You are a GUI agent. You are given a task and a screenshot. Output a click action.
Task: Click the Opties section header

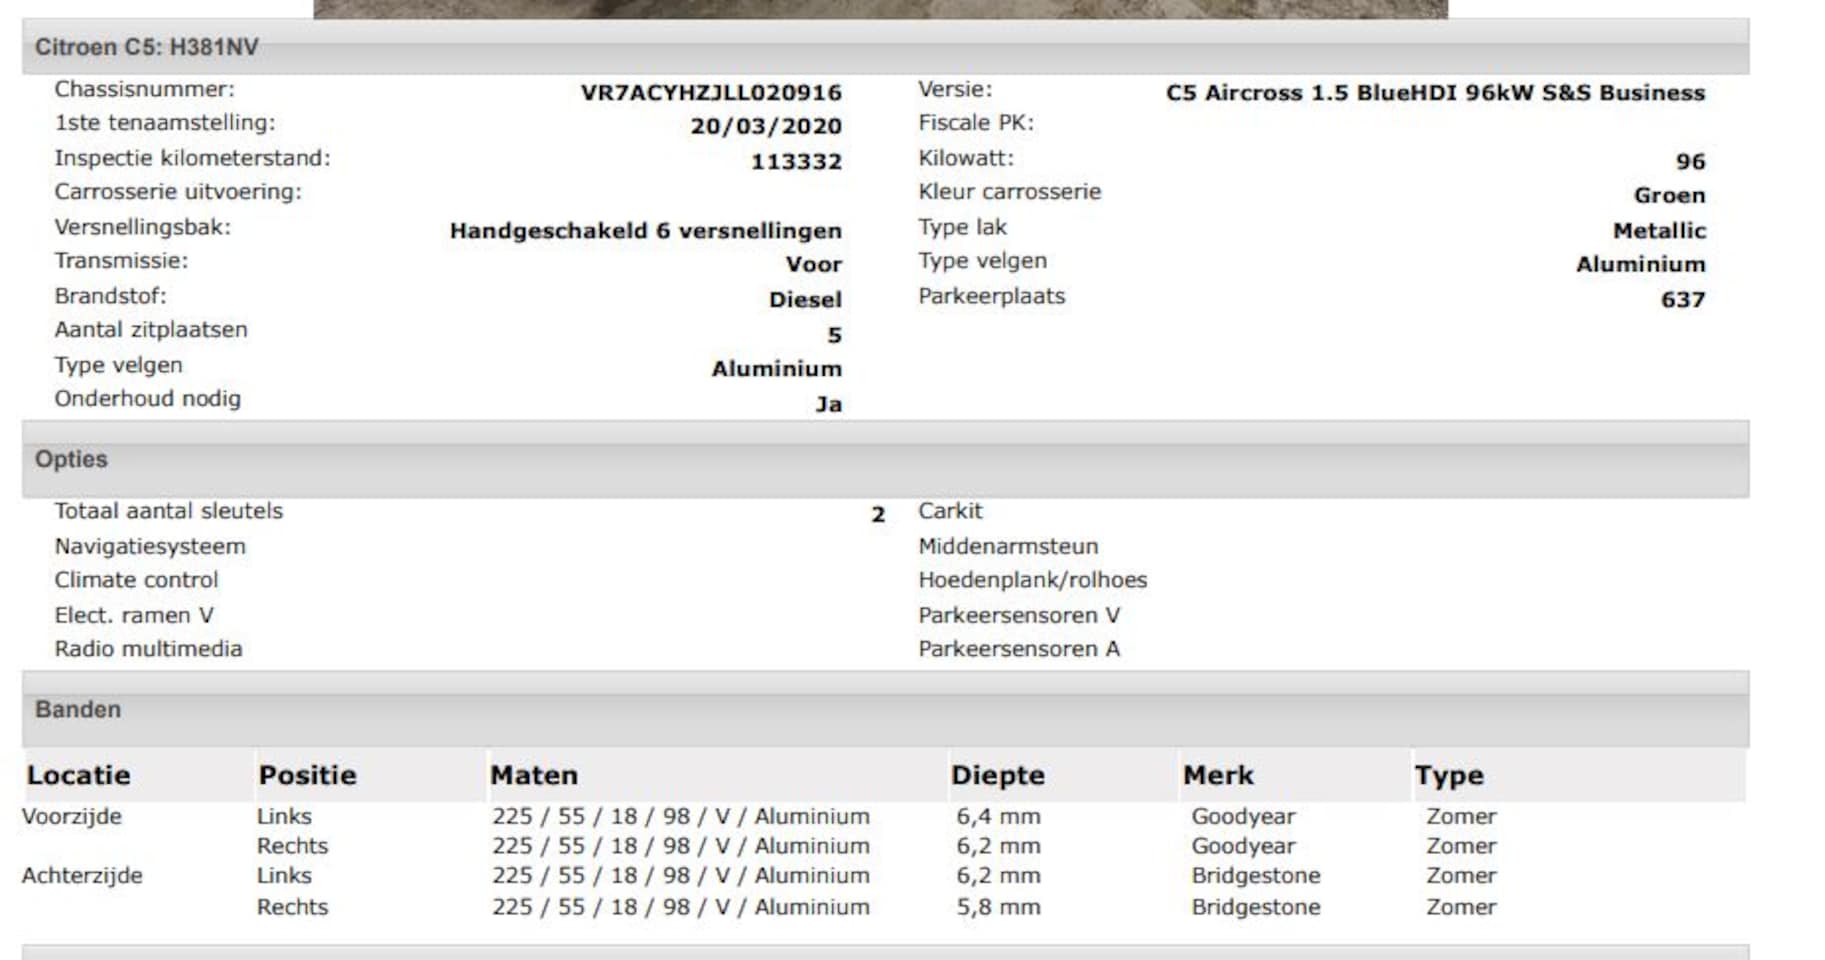pyautogui.click(x=71, y=459)
